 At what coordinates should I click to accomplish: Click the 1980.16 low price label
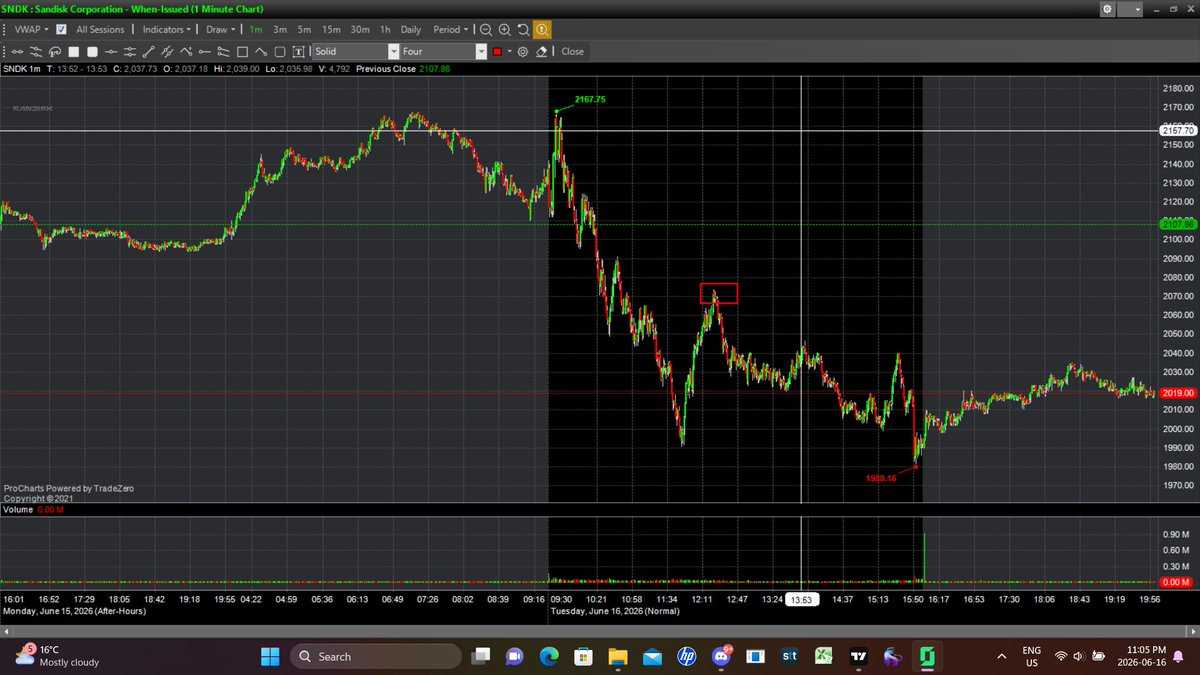click(x=881, y=478)
